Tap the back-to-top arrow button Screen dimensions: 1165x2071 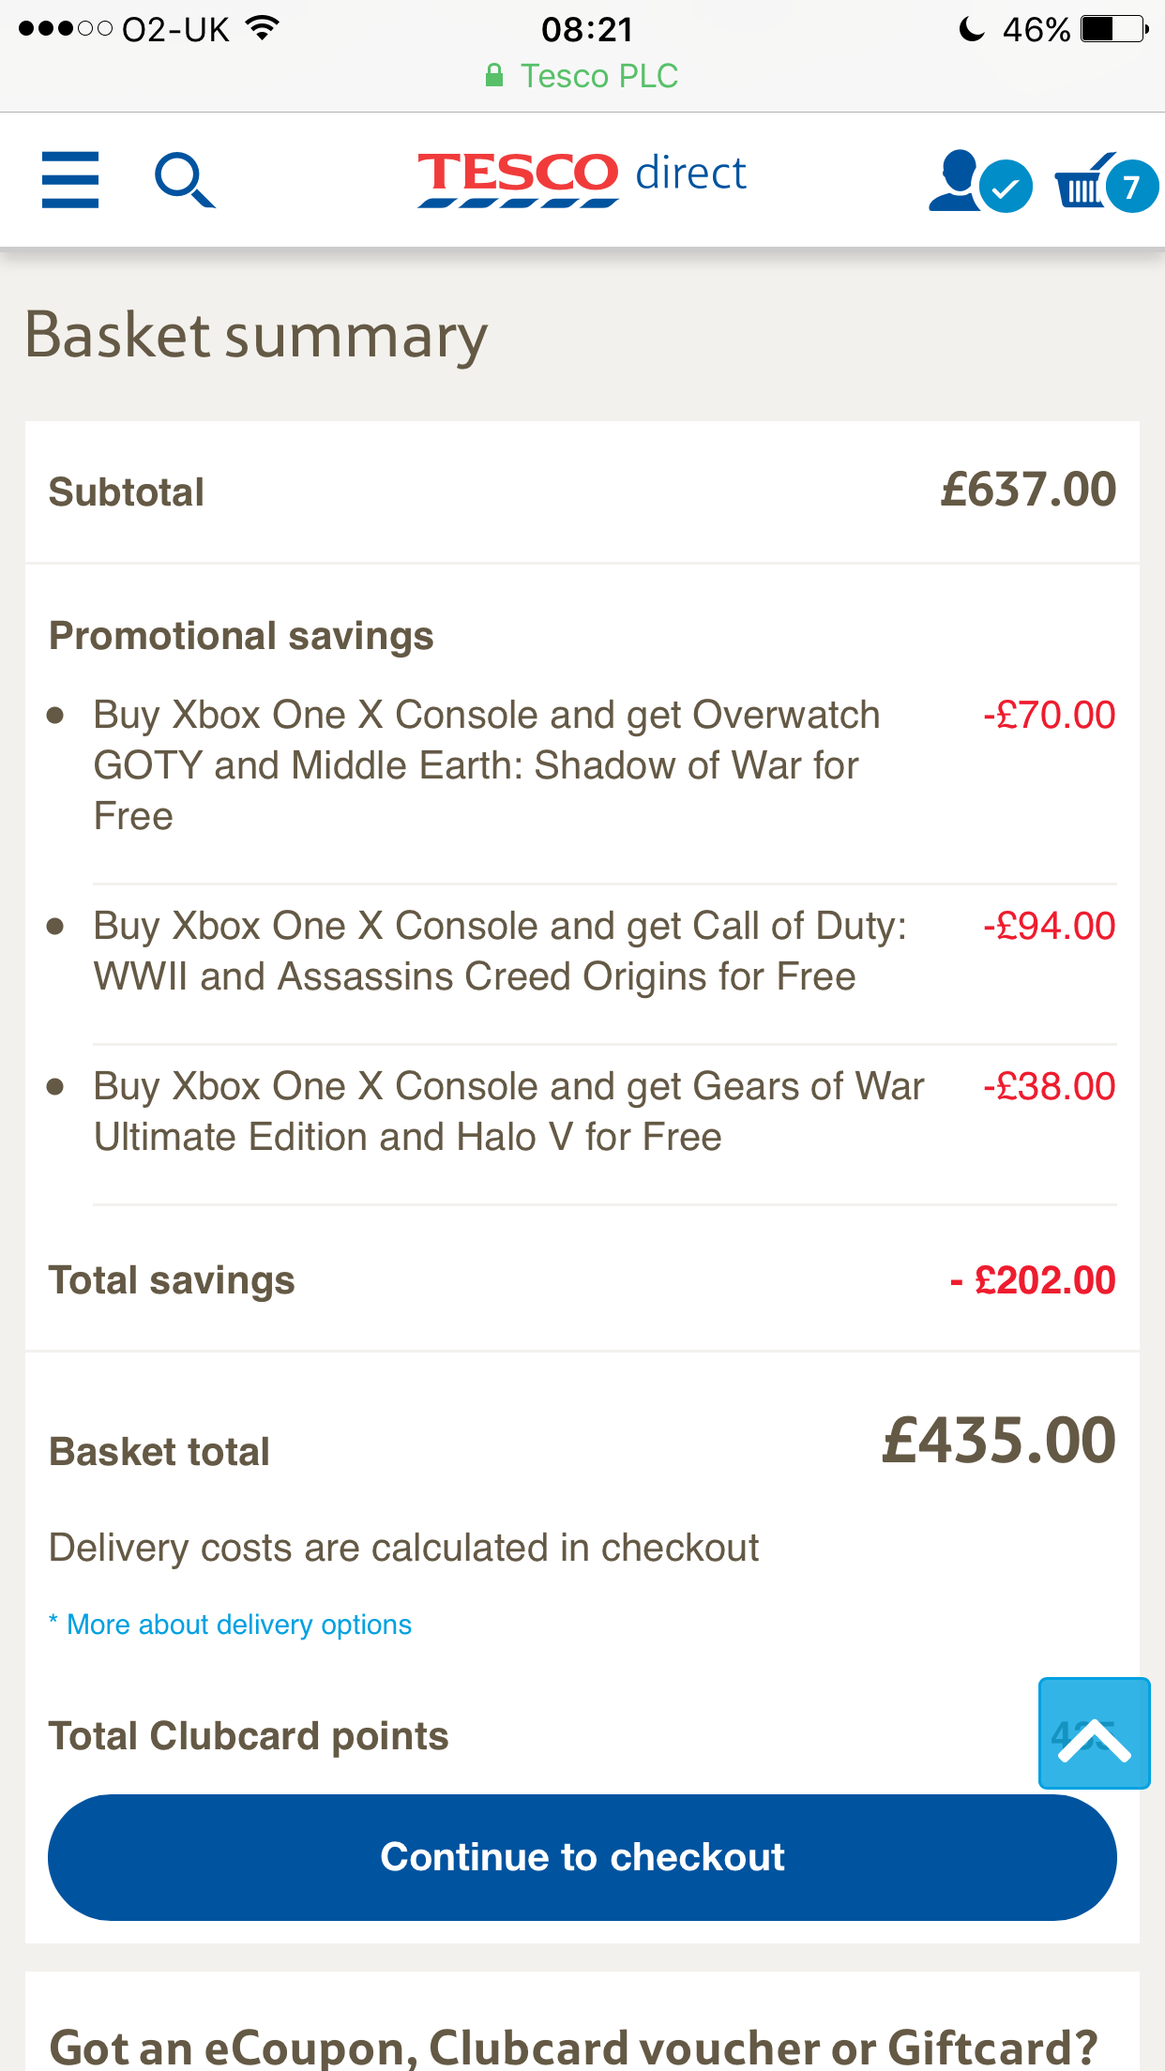point(1094,1733)
